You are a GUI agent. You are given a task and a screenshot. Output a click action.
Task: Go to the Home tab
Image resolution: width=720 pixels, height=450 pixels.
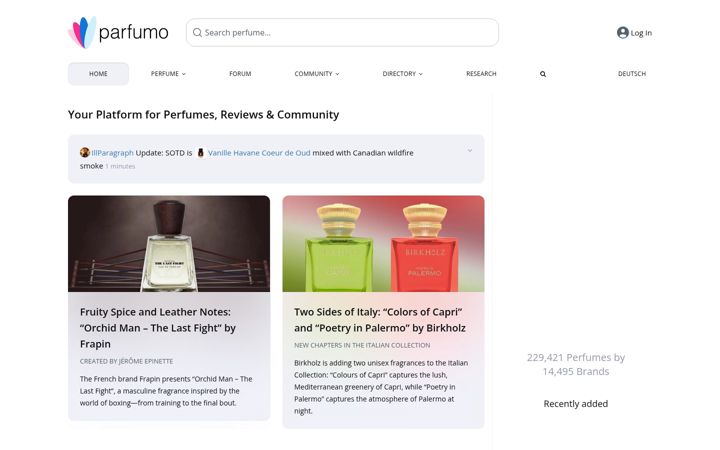tap(98, 73)
